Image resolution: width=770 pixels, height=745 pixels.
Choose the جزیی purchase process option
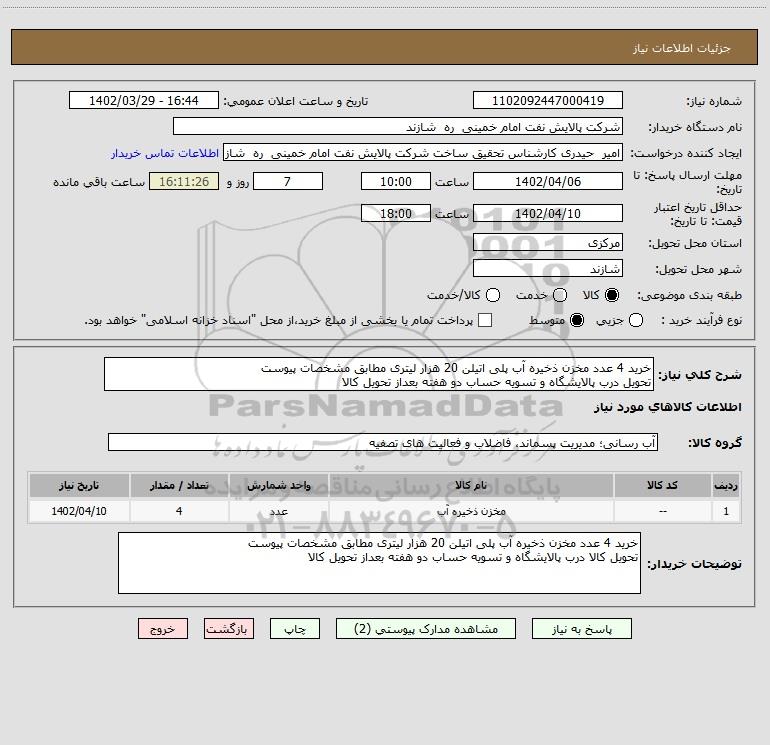(636, 320)
